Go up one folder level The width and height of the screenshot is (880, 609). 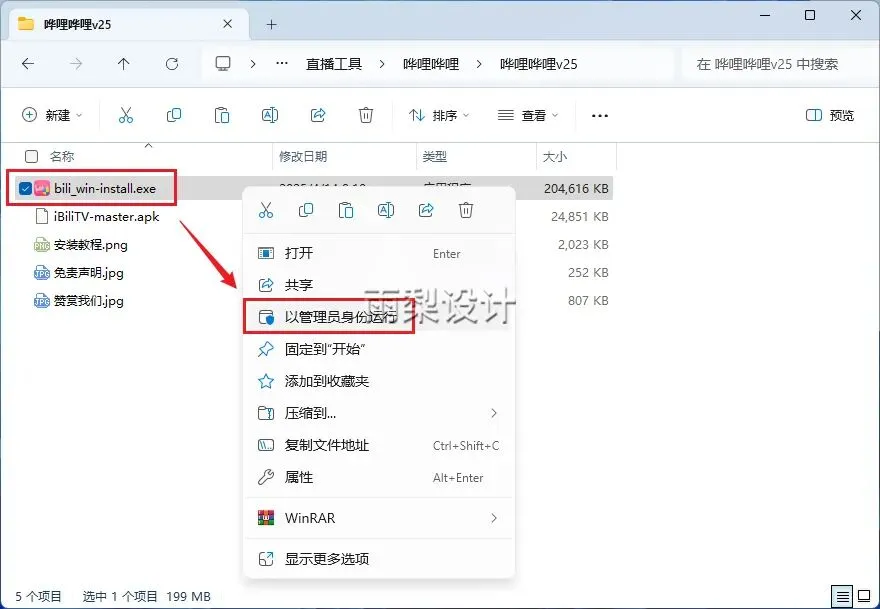(x=123, y=64)
